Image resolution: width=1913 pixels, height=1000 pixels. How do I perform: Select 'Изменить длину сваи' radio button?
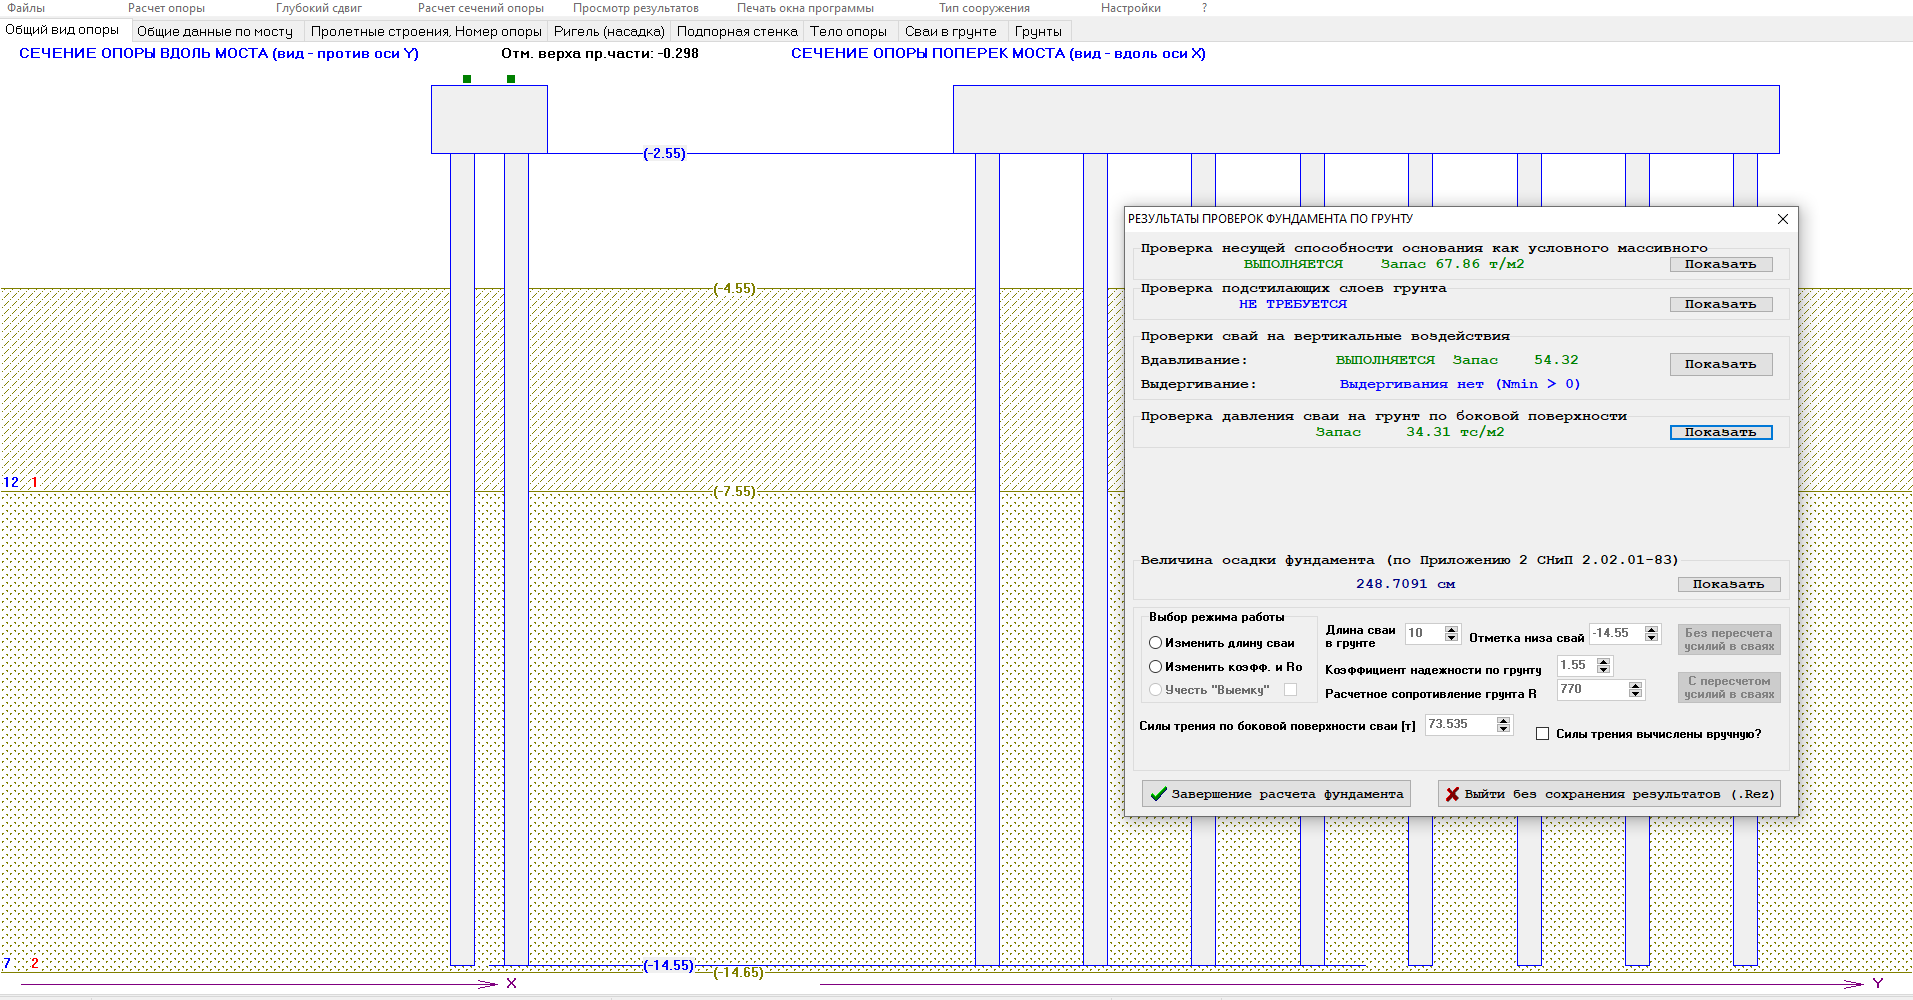pyautogui.click(x=1156, y=643)
